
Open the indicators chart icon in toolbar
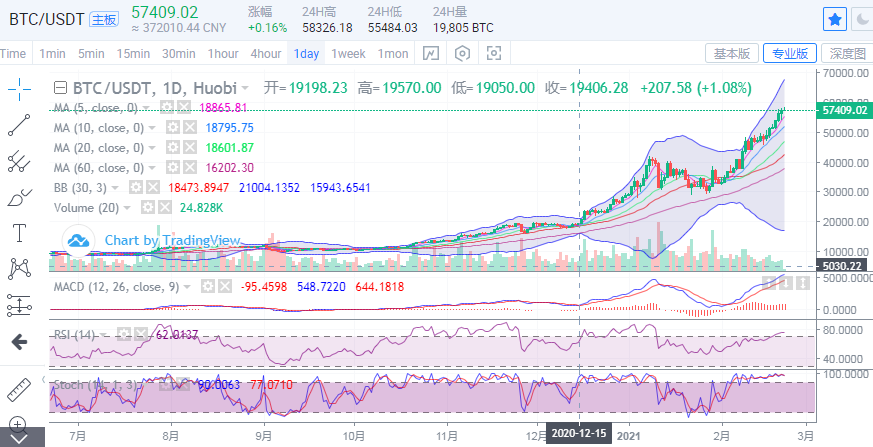pyautogui.click(x=431, y=53)
